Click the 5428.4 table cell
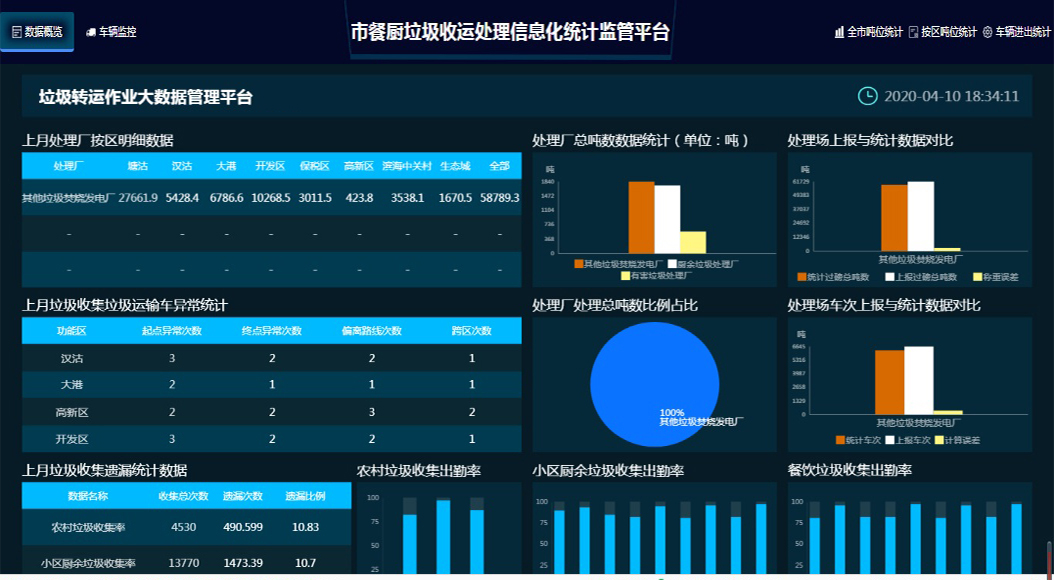The height and width of the screenshot is (580, 1054). coord(182,198)
